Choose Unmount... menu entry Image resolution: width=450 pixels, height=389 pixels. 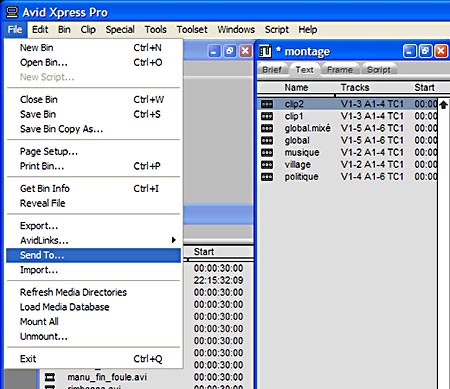93,336
